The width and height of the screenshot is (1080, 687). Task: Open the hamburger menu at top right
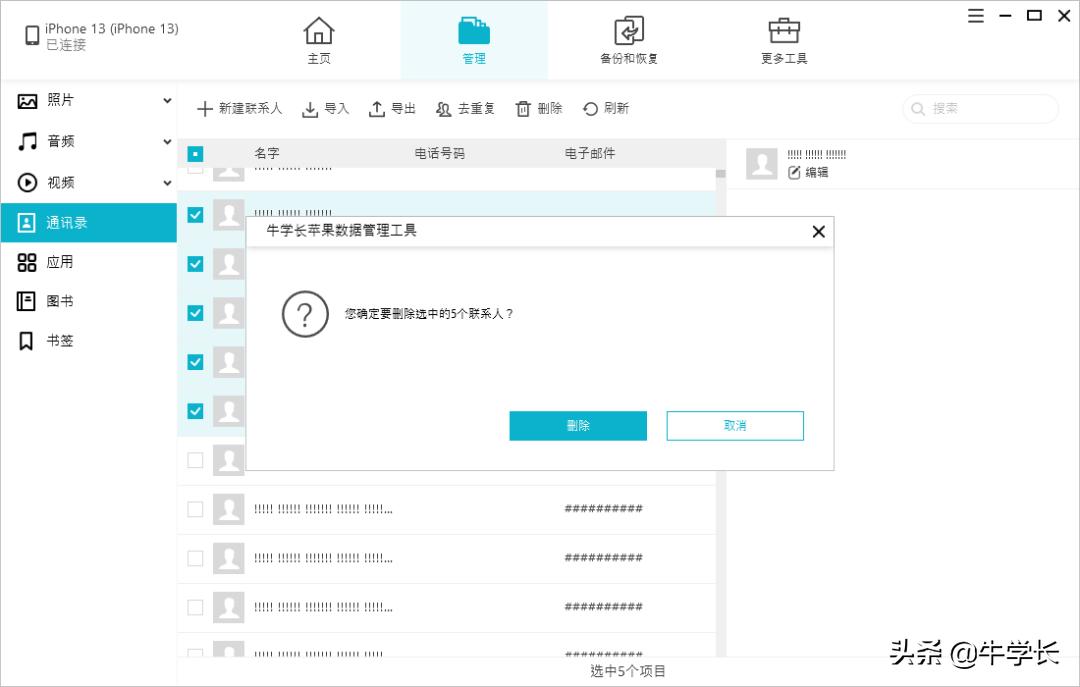975,16
